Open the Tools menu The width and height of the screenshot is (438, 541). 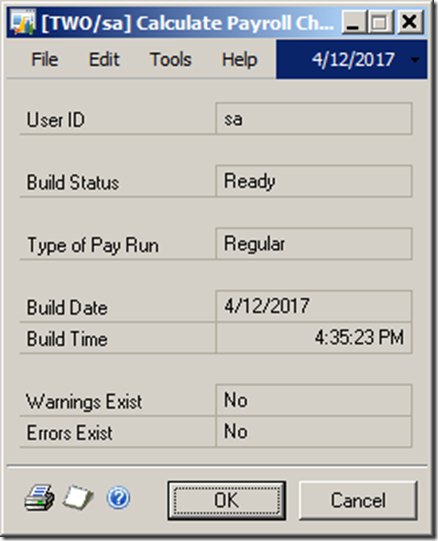point(171,59)
